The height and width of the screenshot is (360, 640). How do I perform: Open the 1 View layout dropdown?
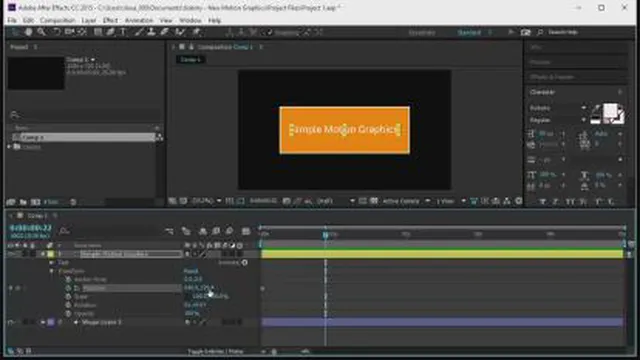[x=450, y=201]
